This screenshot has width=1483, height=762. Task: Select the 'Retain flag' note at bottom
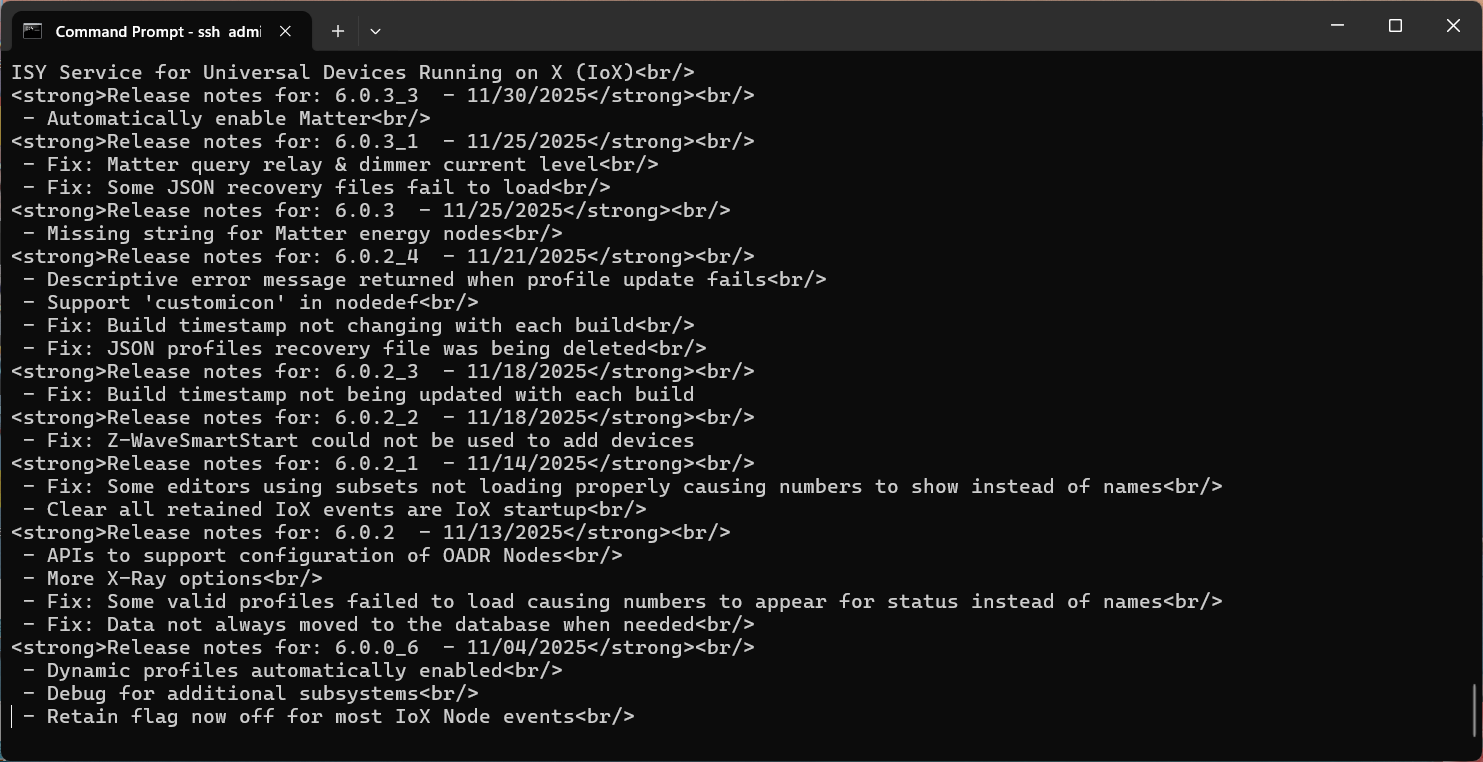330,716
